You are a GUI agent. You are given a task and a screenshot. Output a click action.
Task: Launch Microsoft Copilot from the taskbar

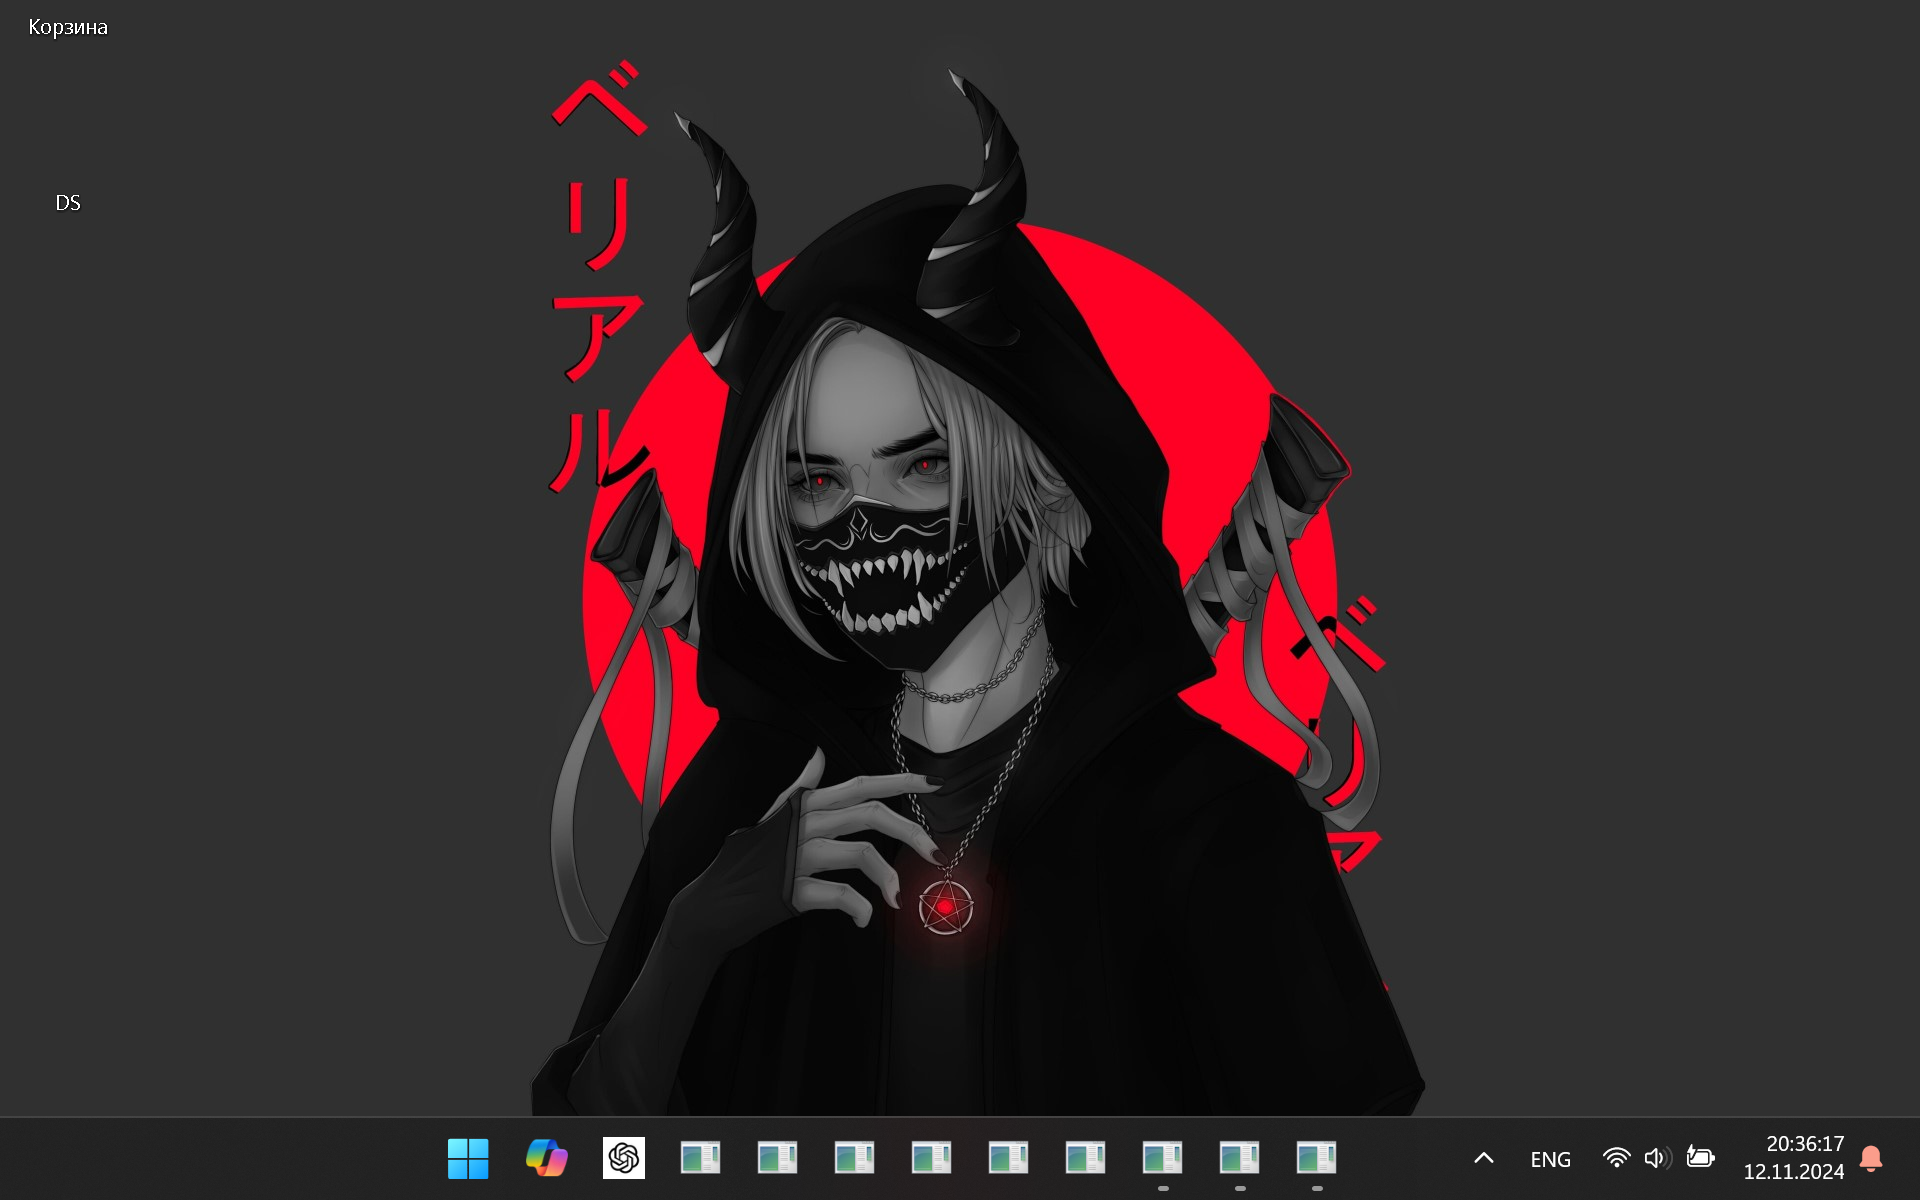(x=545, y=1158)
